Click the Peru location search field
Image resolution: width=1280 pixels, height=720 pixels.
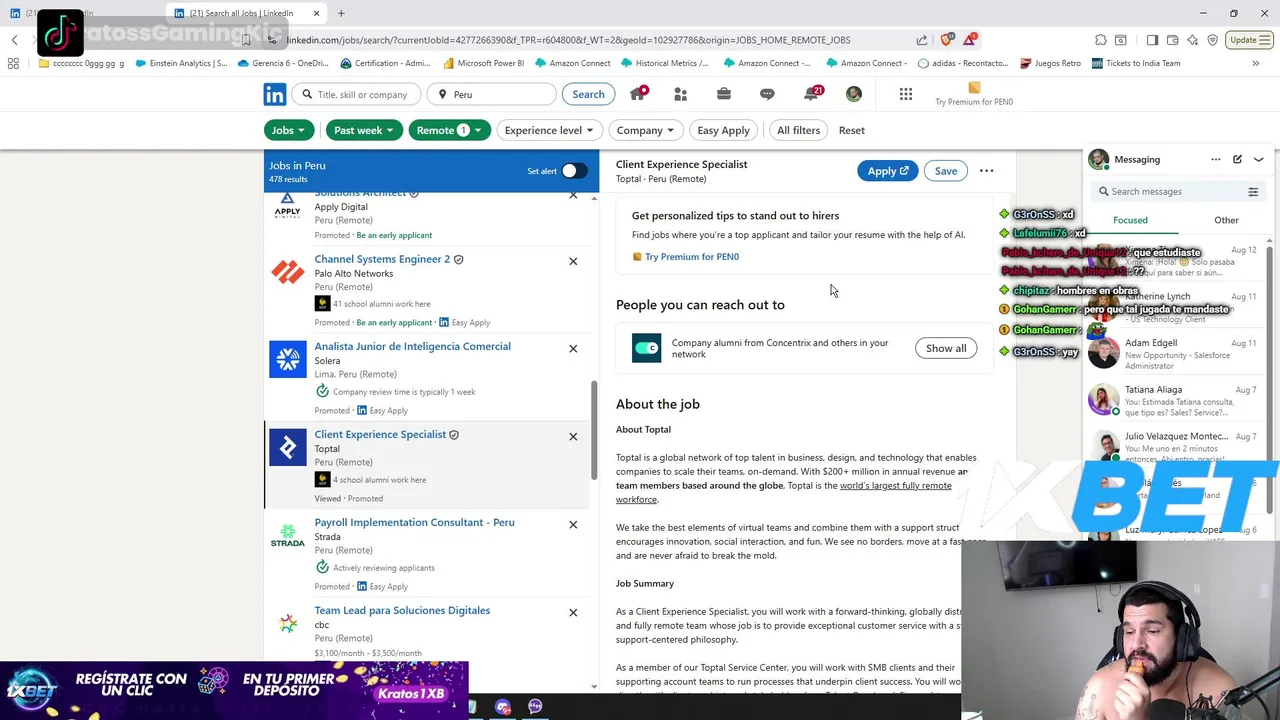click(x=492, y=94)
